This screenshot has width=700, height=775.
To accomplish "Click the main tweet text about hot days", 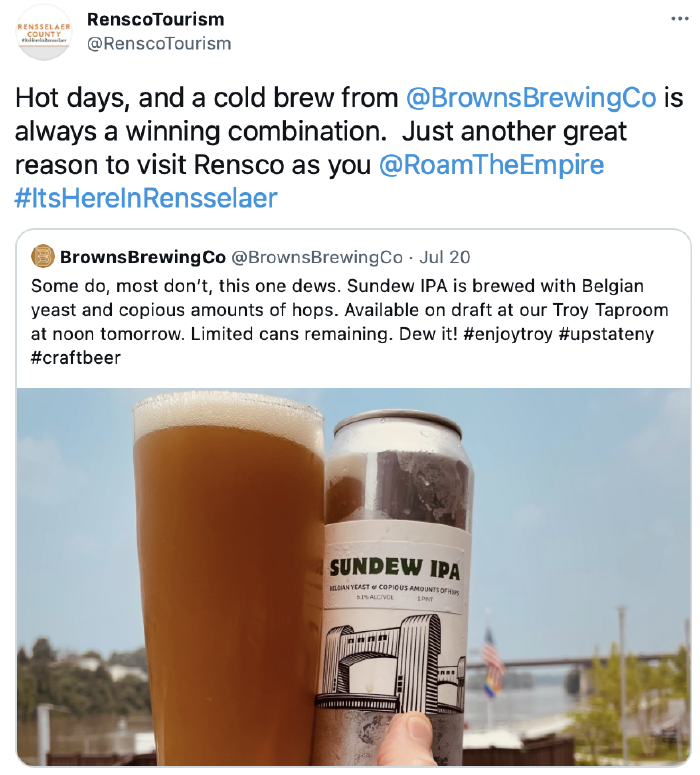I will pyautogui.click(x=349, y=148).
